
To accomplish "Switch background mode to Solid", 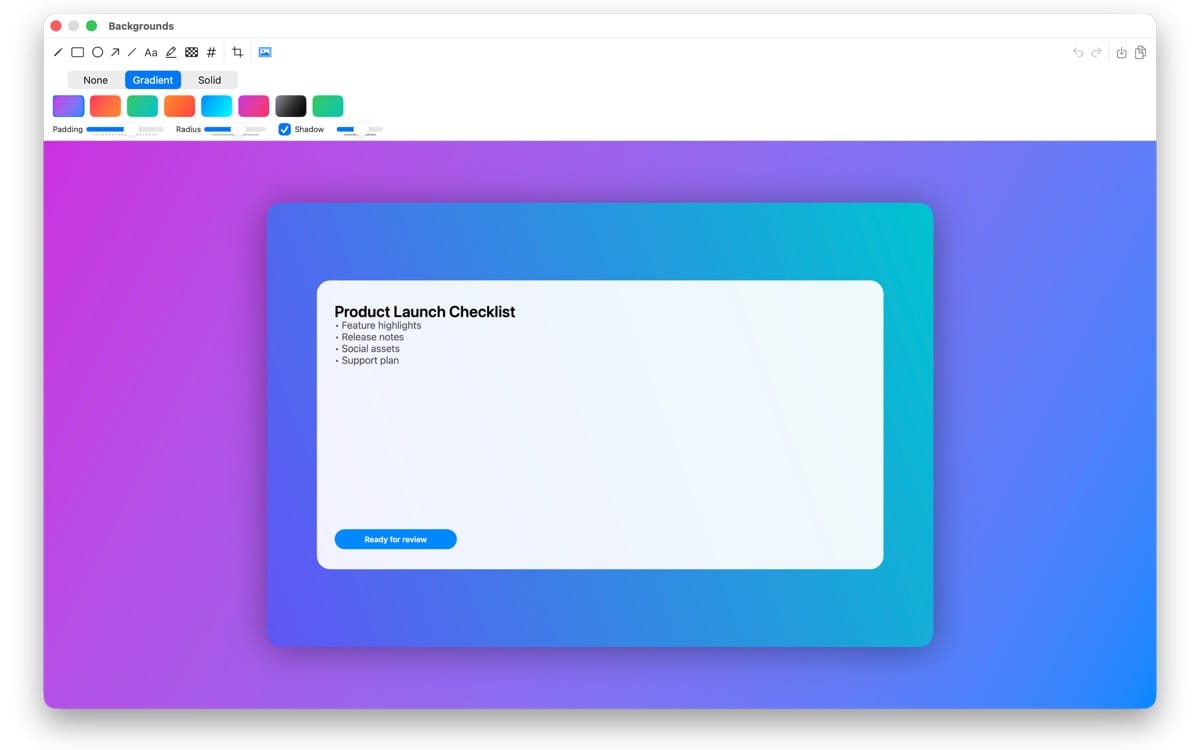I will click(209, 80).
